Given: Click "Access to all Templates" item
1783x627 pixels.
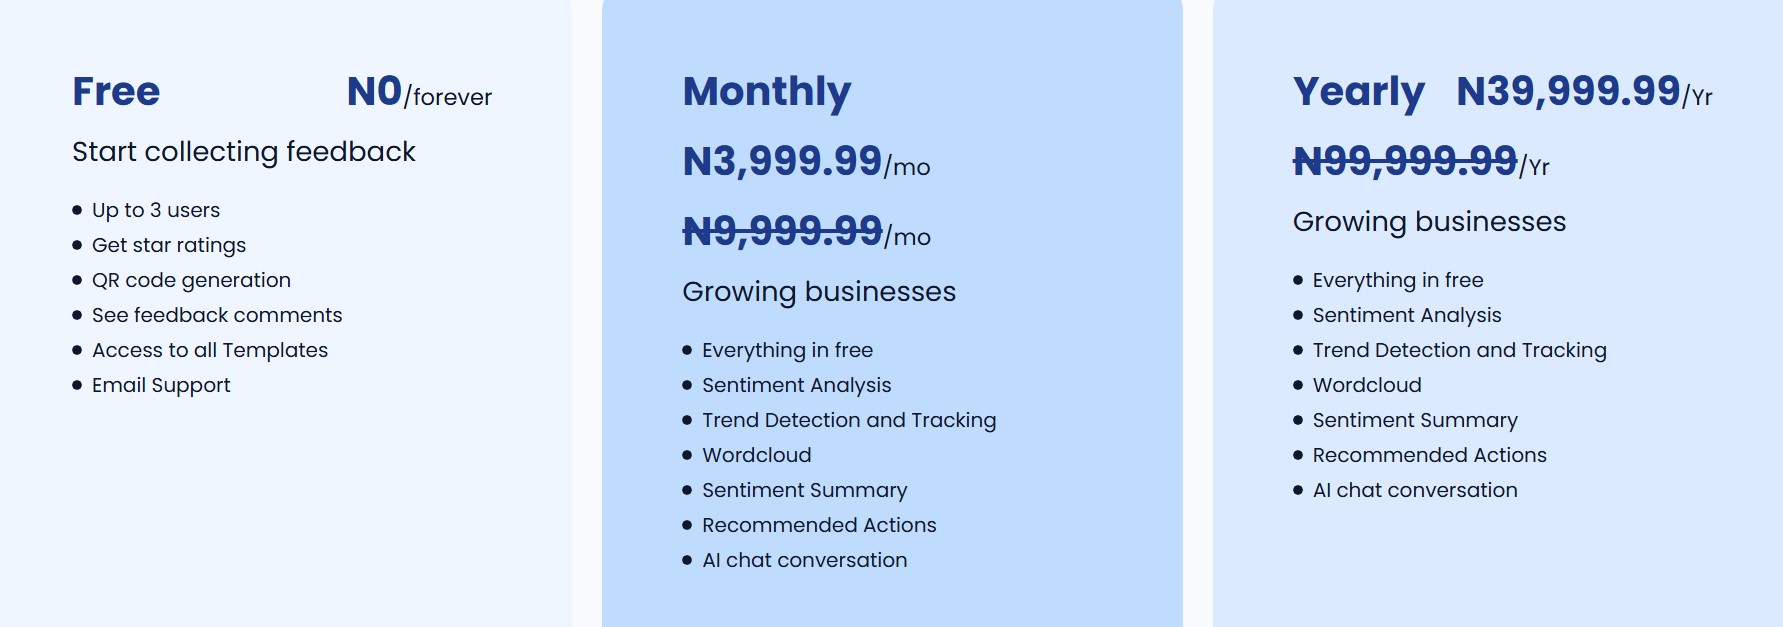Looking at the screenshot, I should 210,350.
